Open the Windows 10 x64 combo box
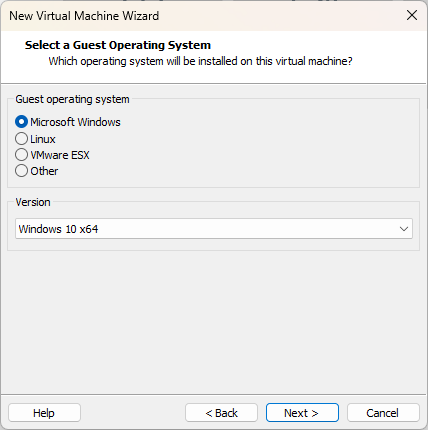 coord(214,229)
